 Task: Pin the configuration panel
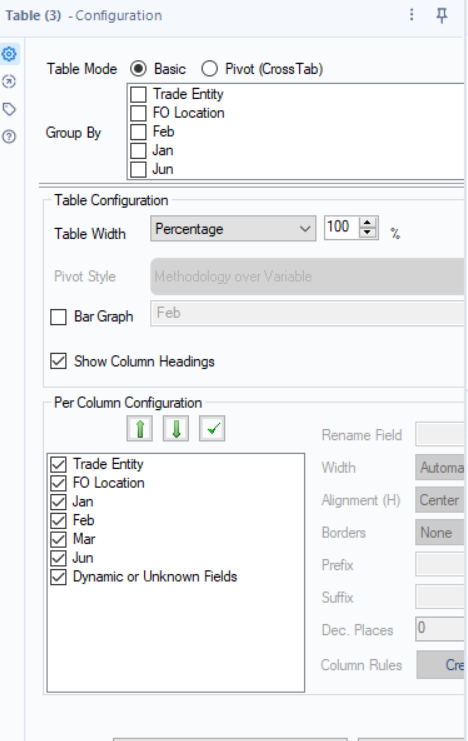tap(442, 15)
